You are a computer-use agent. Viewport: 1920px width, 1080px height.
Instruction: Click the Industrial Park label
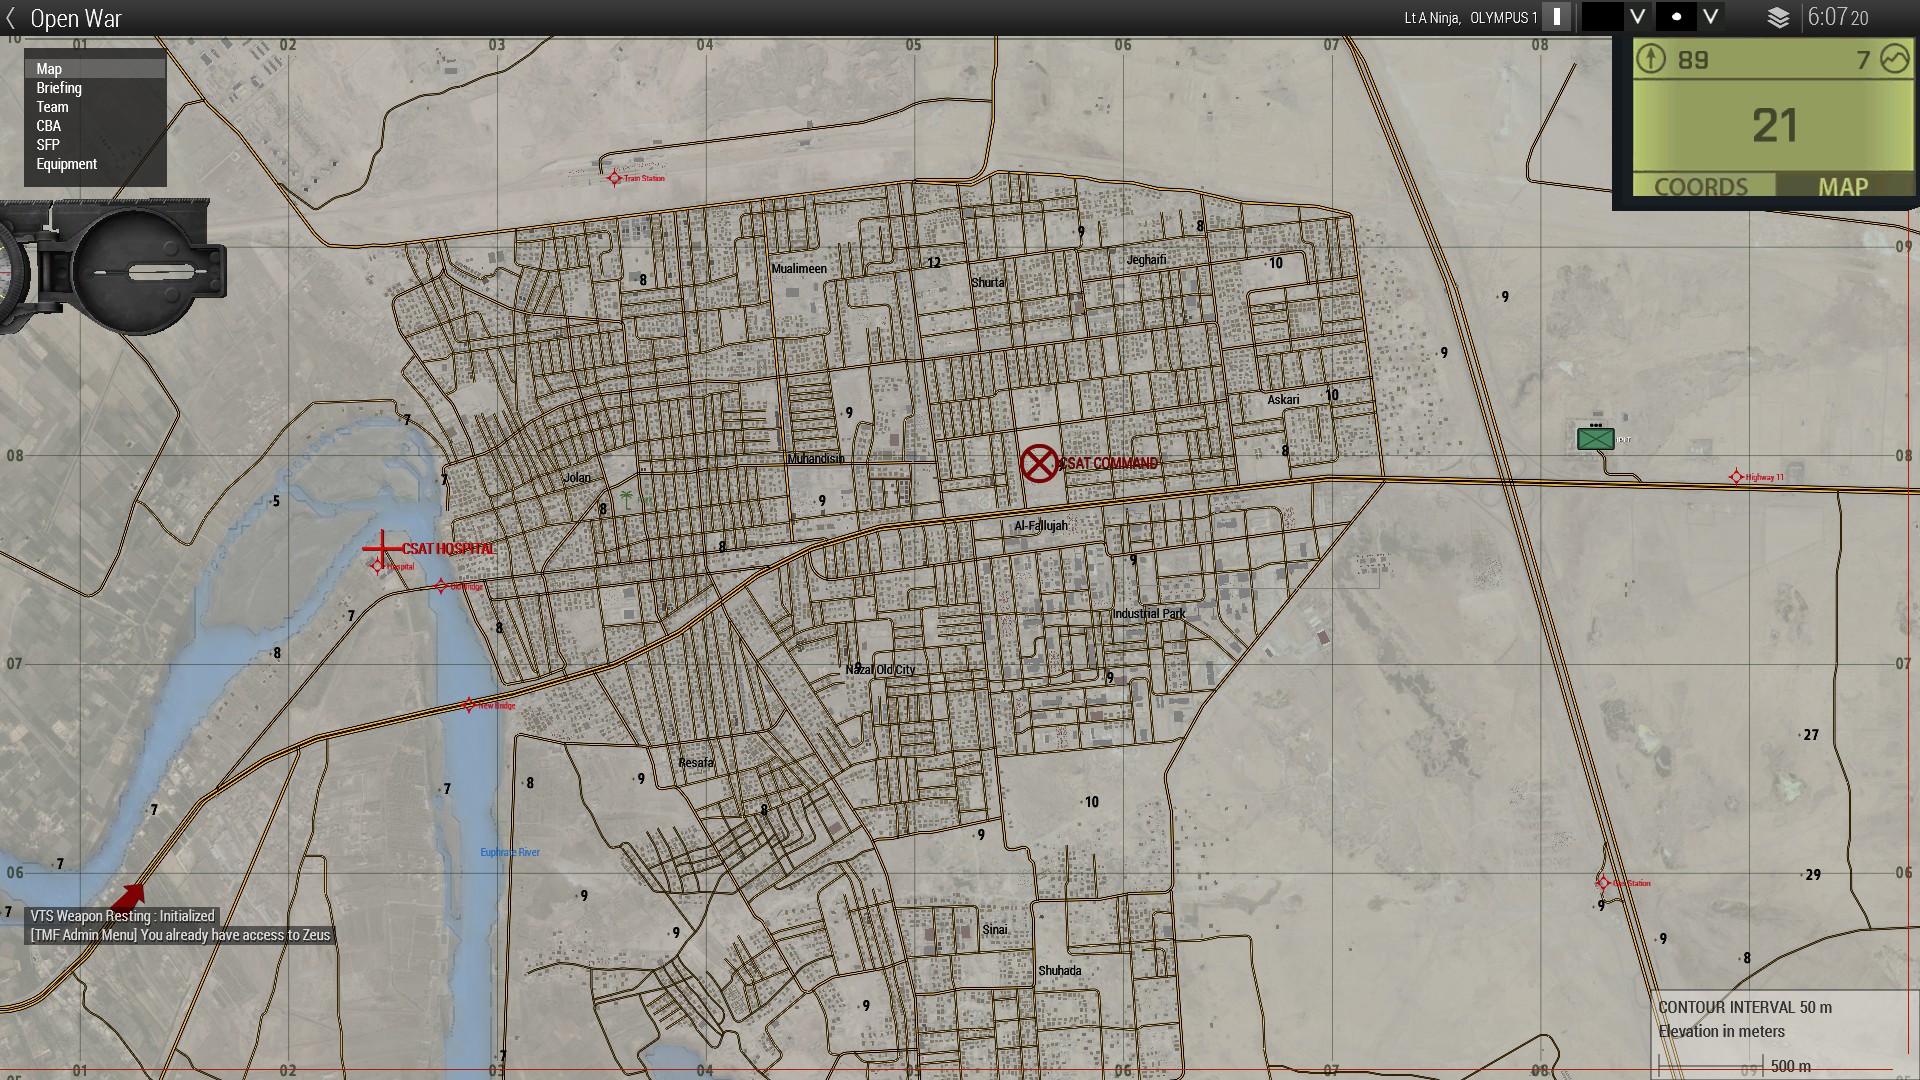tap(1148, 614)
